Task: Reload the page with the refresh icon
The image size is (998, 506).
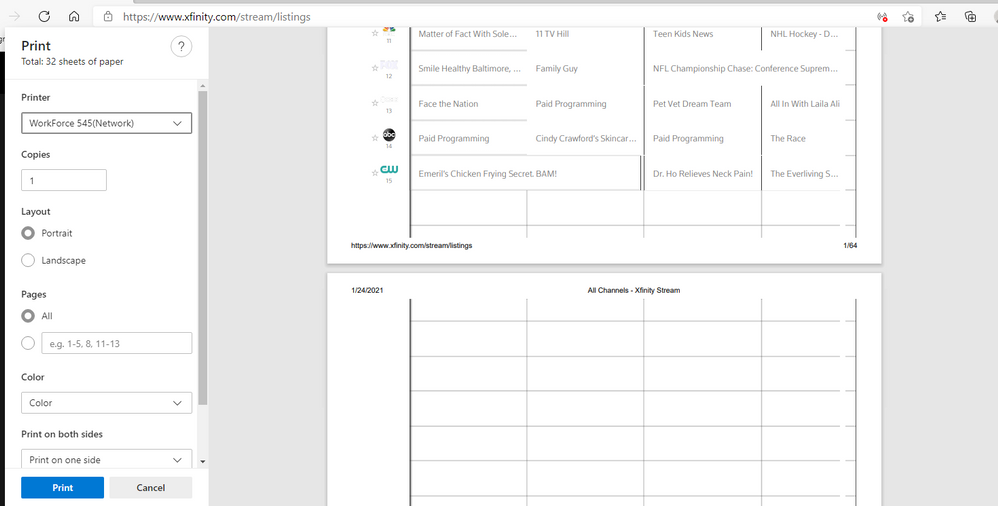Action: [44, 17]
